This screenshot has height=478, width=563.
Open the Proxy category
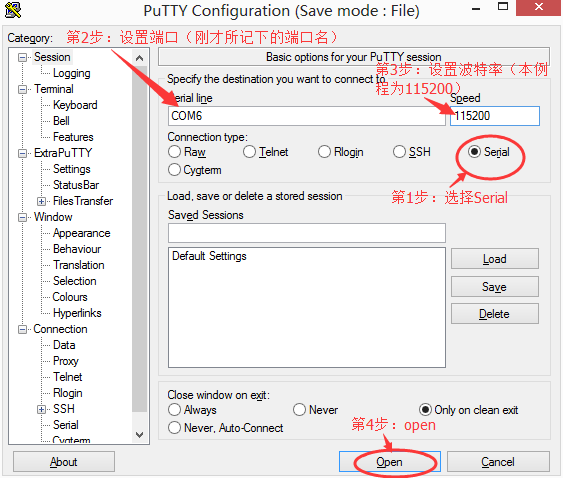click(65, 361)
